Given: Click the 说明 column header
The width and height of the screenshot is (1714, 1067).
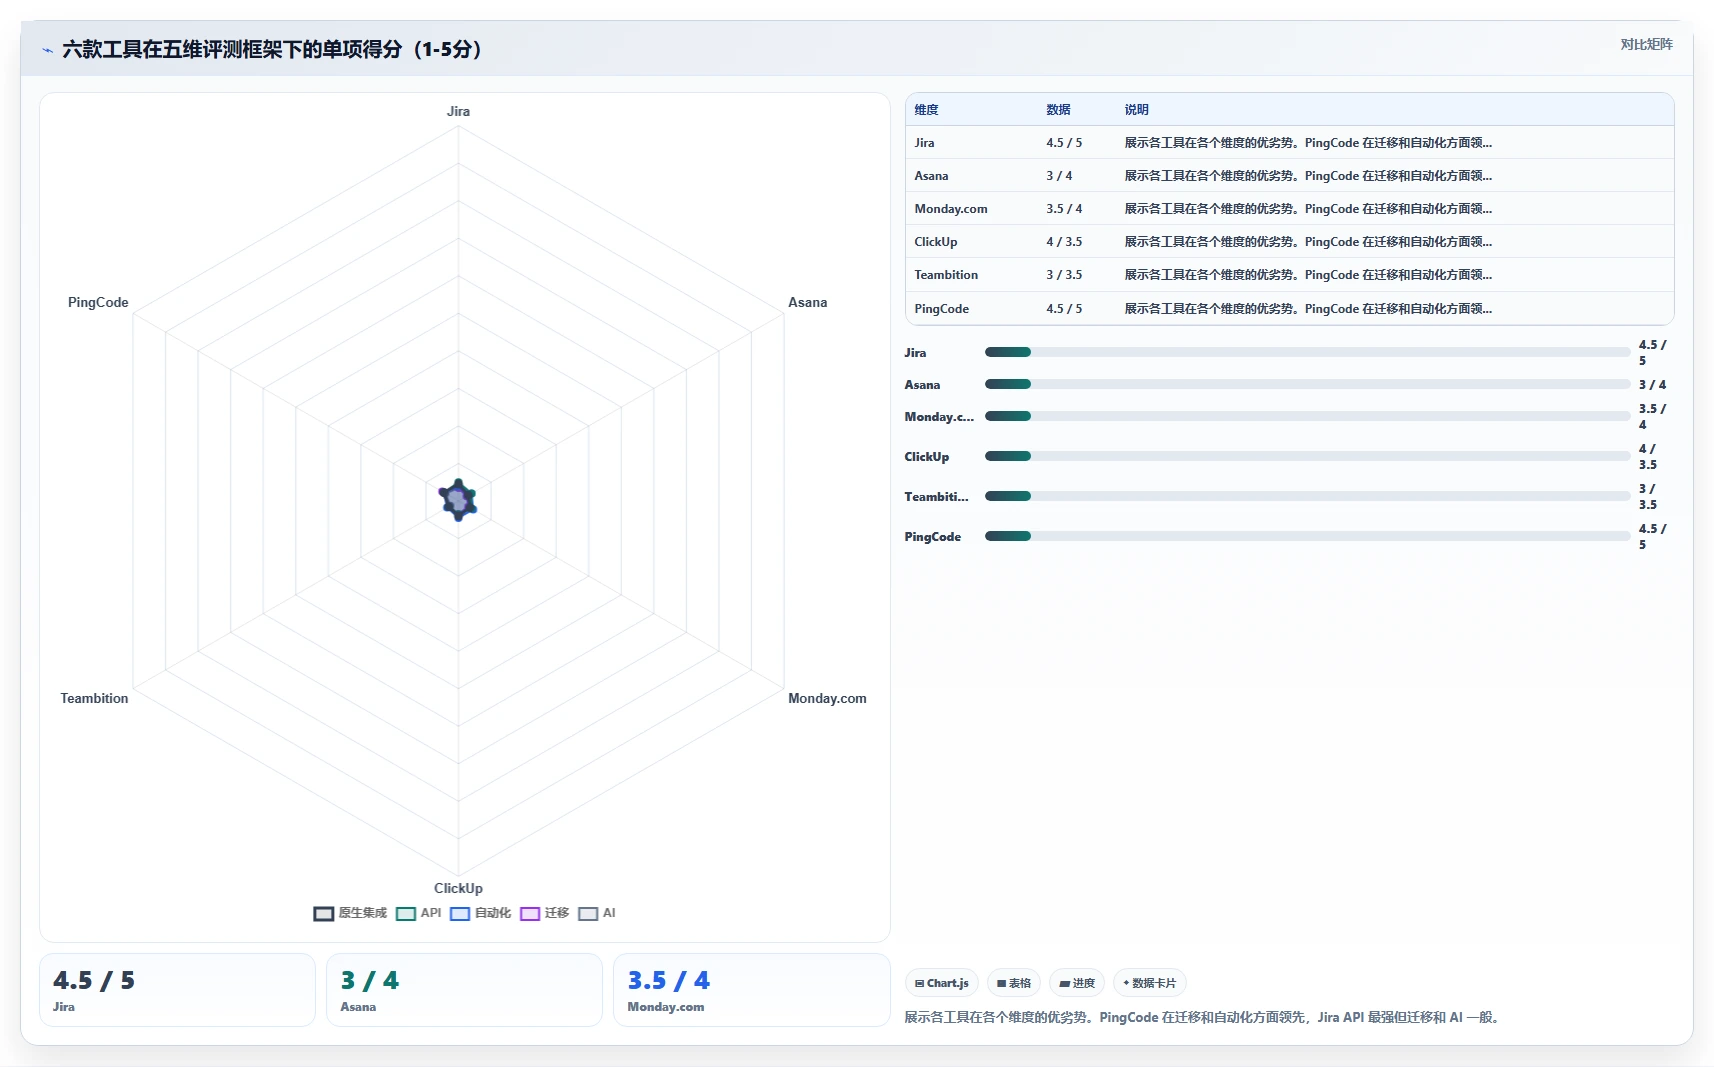Looking at the screenshot, I should click(1136, 110).
